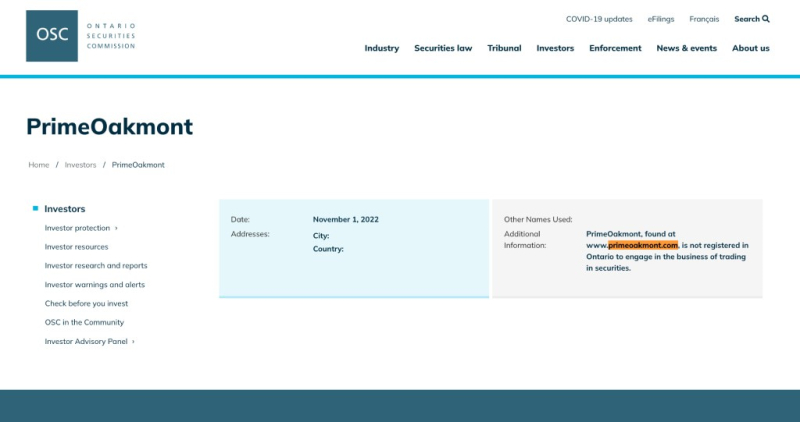Open Investor warnings and alerts
The height and width of the screenshot is (422, 800).
95,285
